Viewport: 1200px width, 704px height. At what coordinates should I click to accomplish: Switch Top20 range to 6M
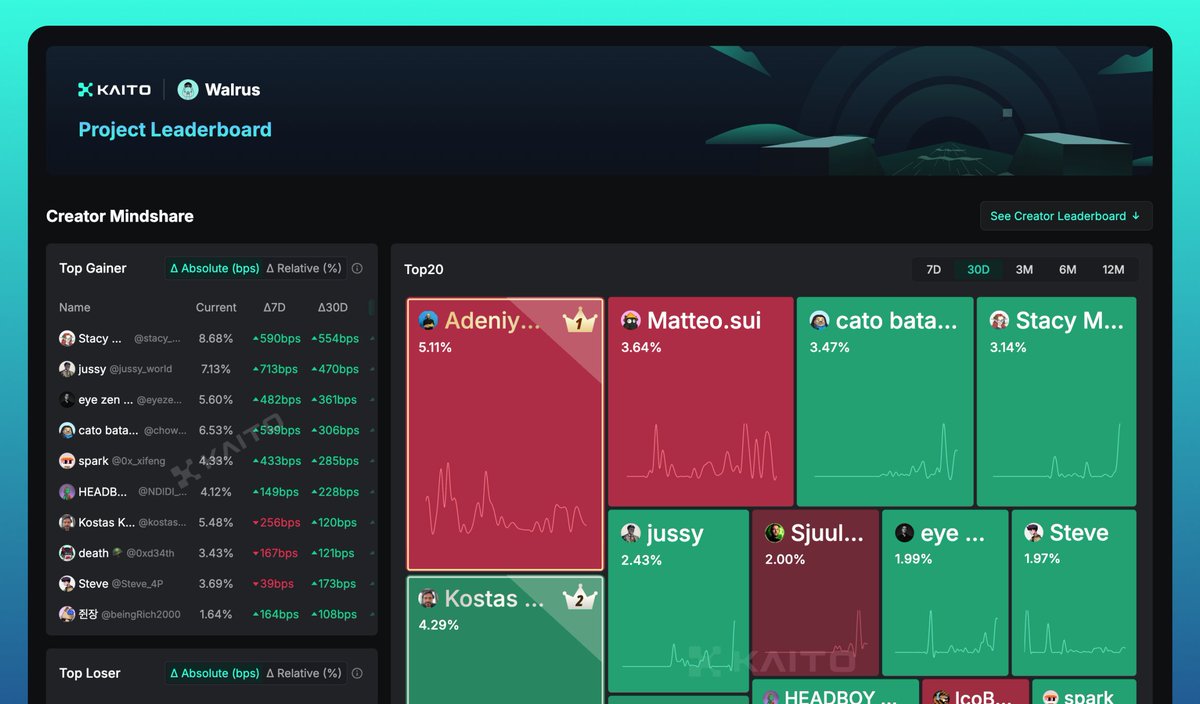[1068, 270]
